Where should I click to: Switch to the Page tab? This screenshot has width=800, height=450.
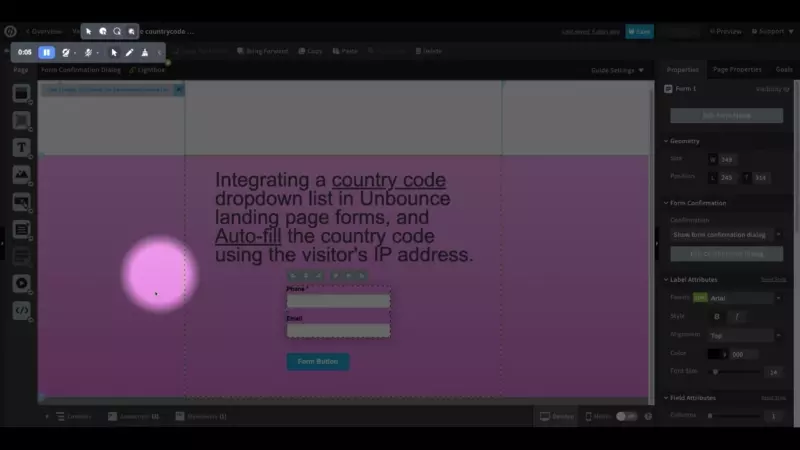point(20,70)
